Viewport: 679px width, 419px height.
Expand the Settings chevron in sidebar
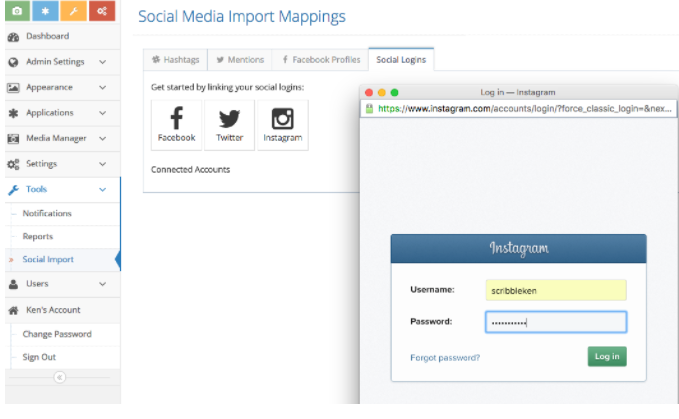coord(103,164)
